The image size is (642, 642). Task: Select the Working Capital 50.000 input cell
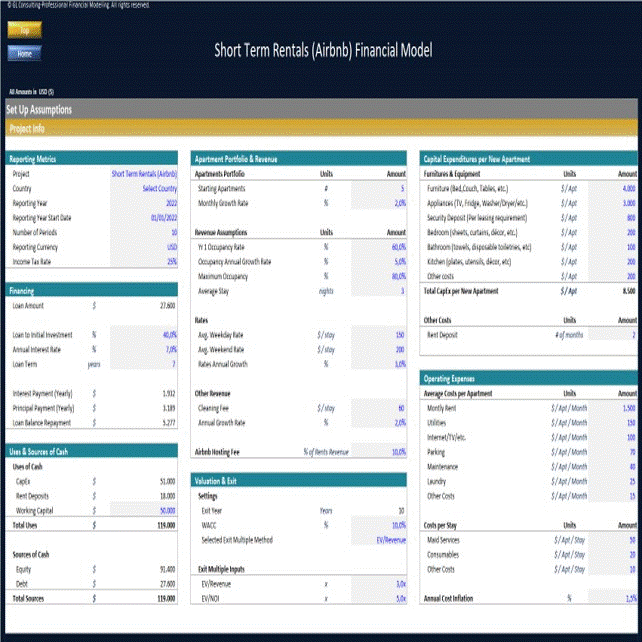point(144,511)
